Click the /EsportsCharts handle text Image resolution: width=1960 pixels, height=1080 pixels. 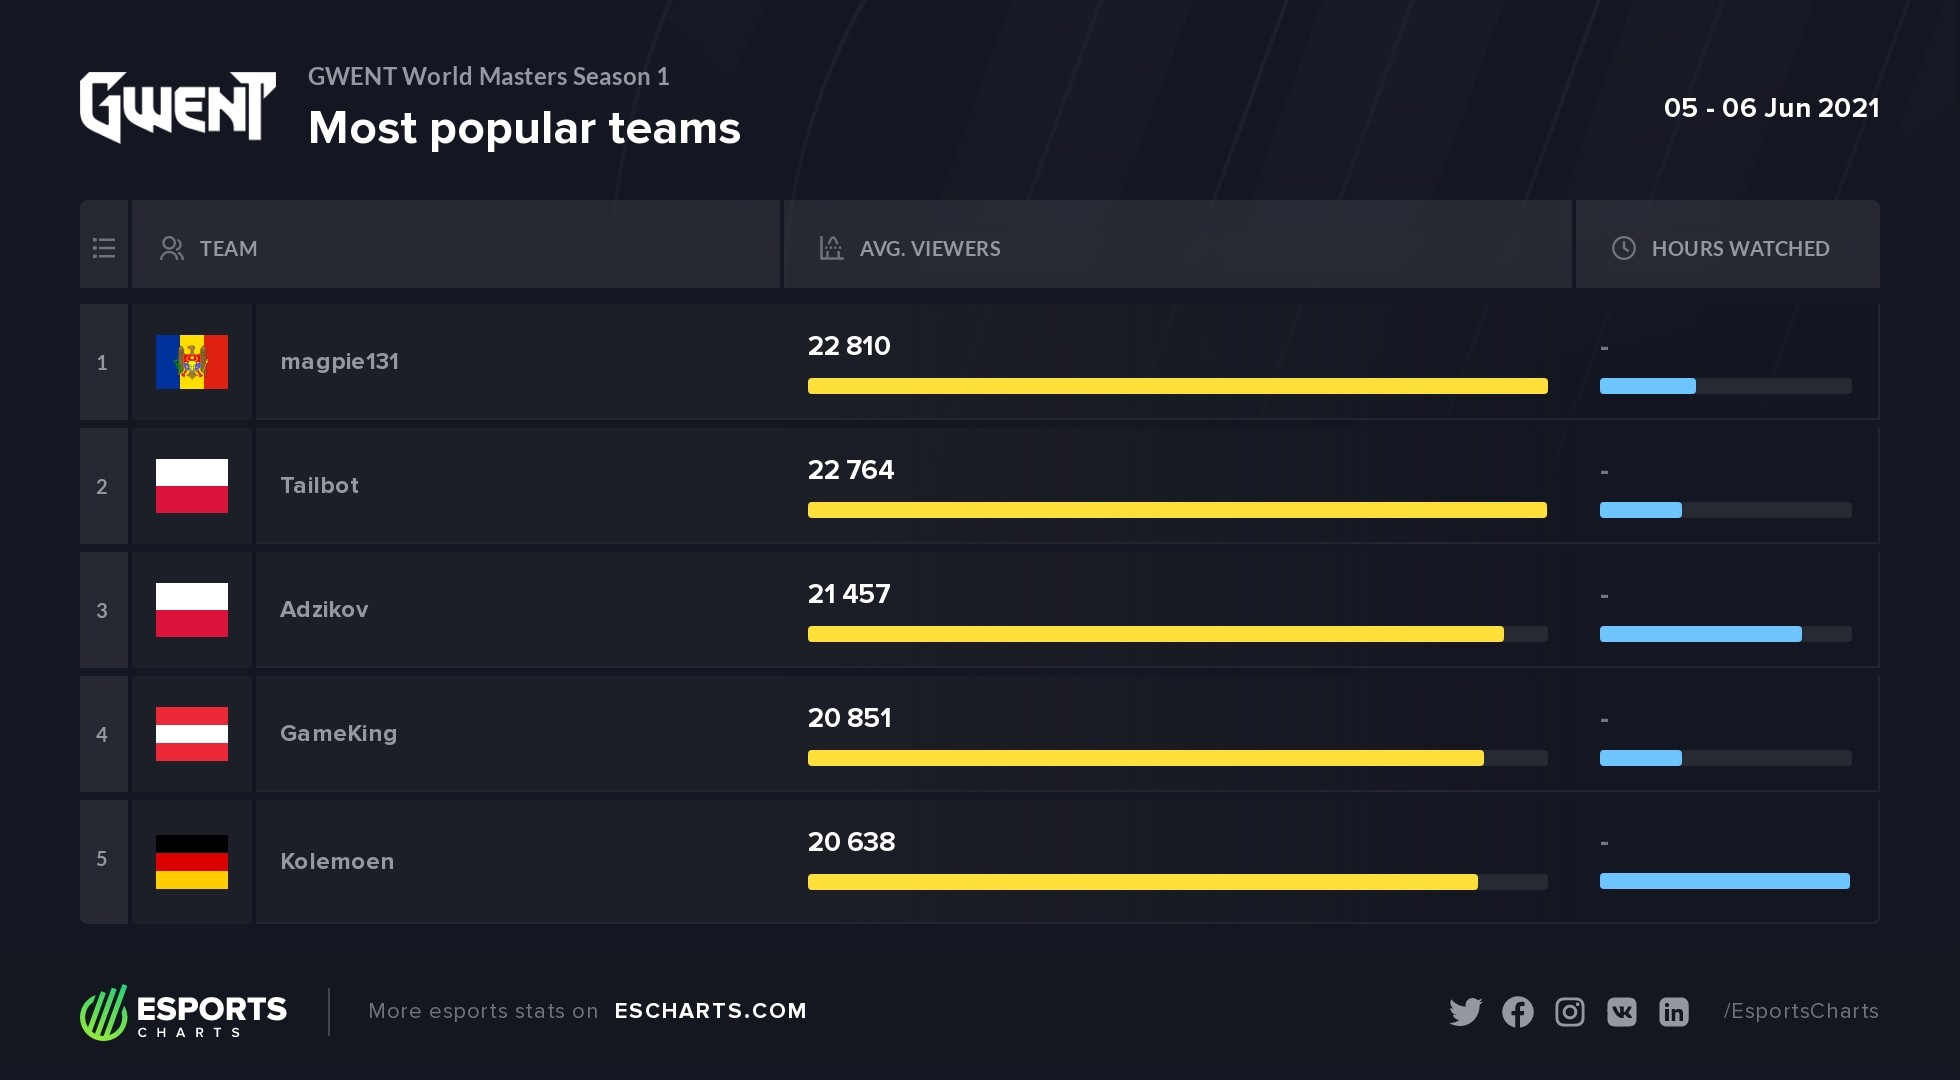point(1800,1011)
